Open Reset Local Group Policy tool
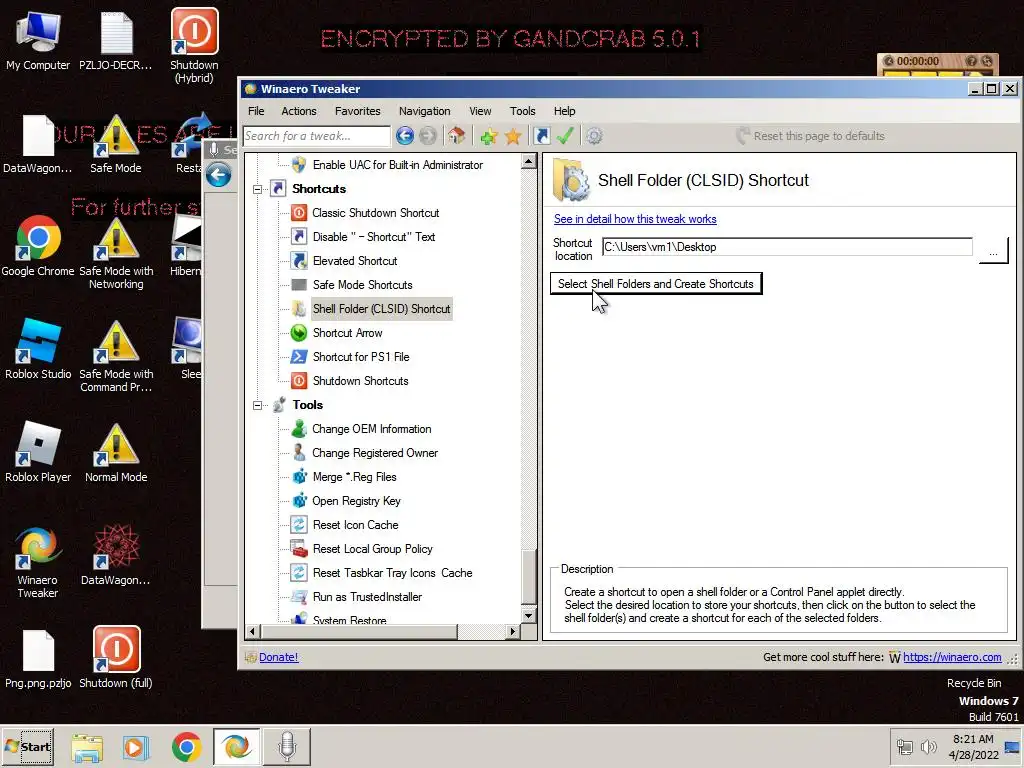Screen dimensions: 1024x768 [x=372, y=549]
